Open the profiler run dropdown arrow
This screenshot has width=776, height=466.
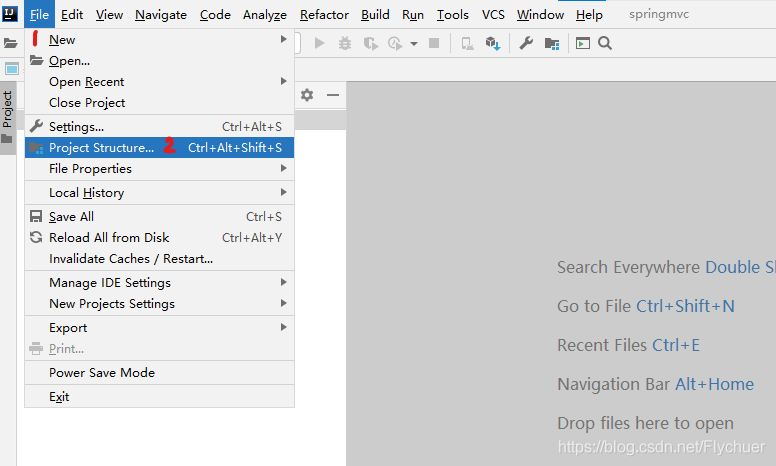(x=414, y=44)
